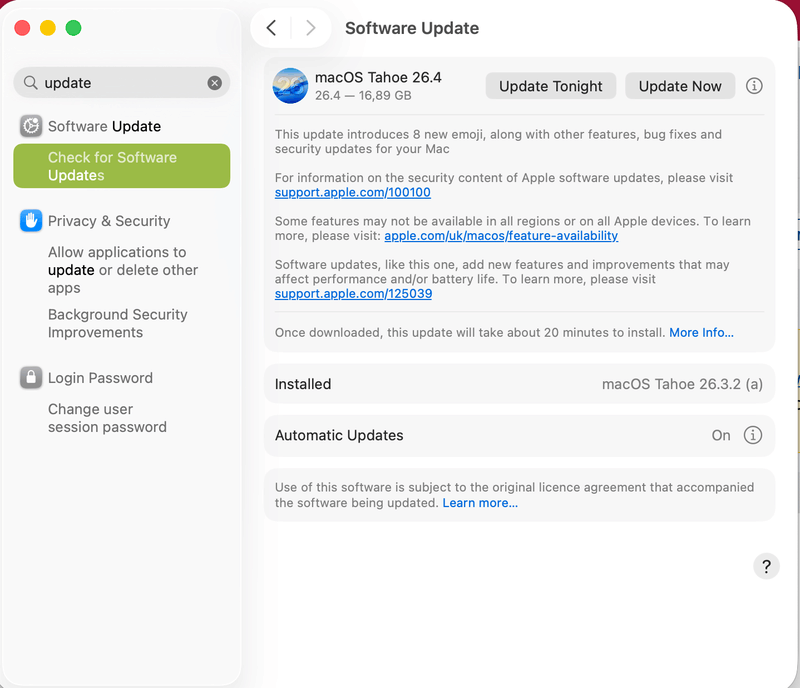Screen dimensions: 800x688
Task: Open the help question mark button
Action: [765, 567]
